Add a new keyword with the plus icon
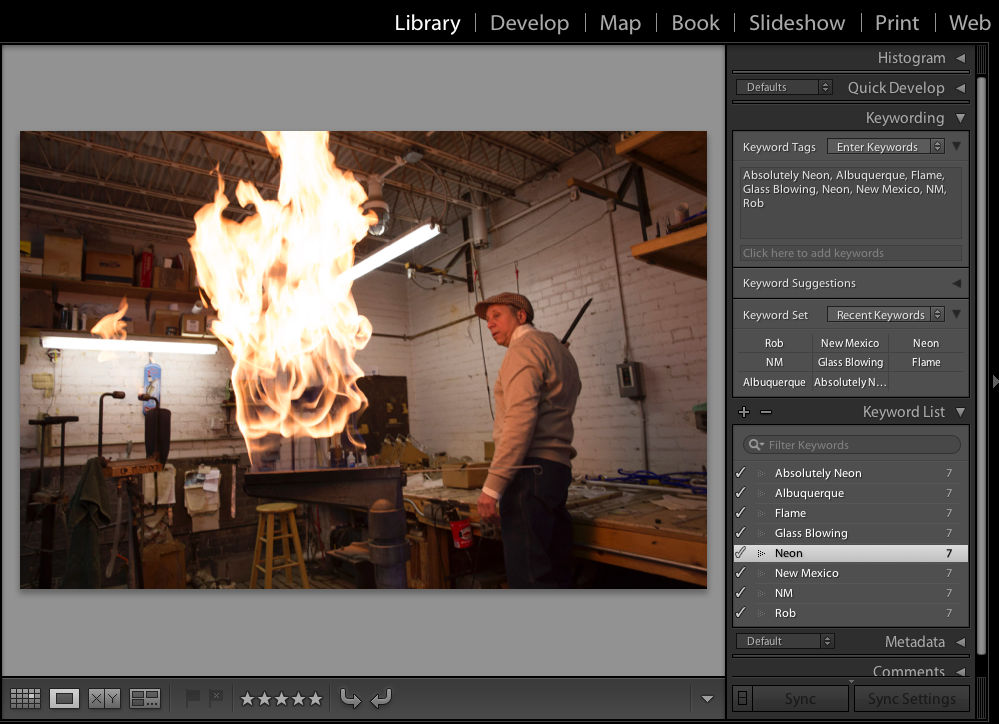Viewport: 999px width, 724px height. tap(743, 411)
